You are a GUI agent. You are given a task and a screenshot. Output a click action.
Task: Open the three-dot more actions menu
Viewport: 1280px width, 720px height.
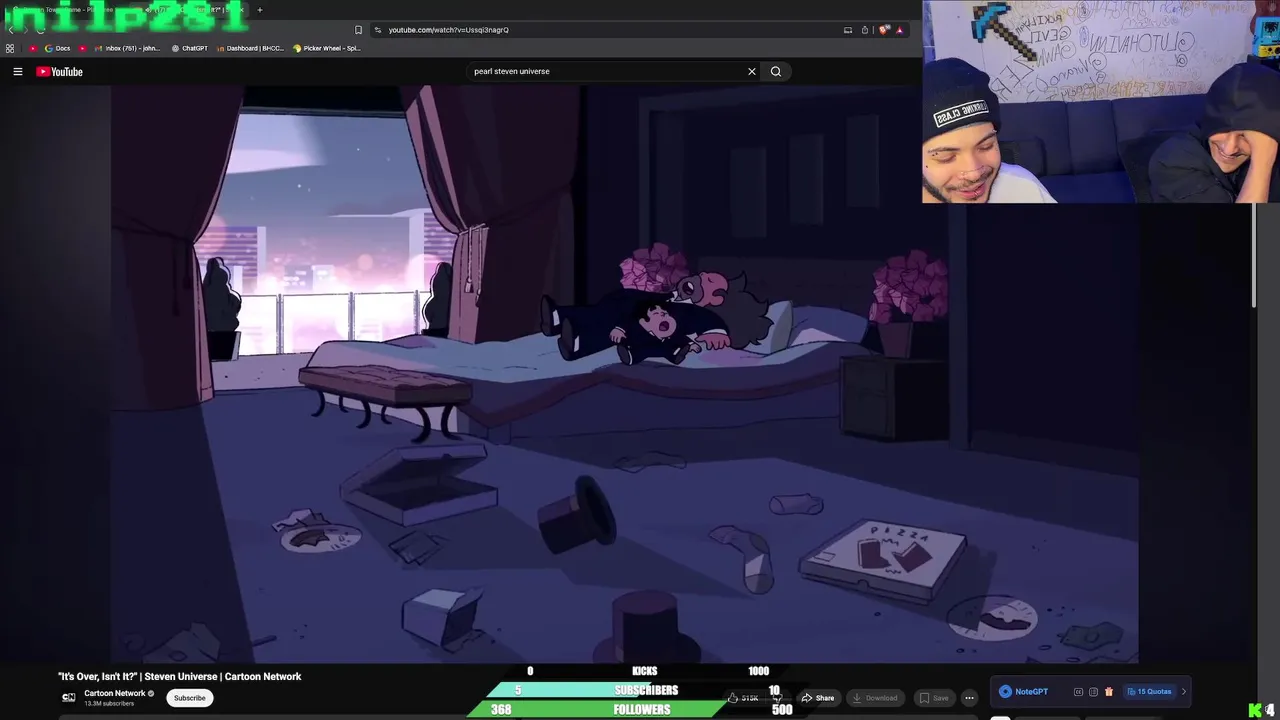969,698
